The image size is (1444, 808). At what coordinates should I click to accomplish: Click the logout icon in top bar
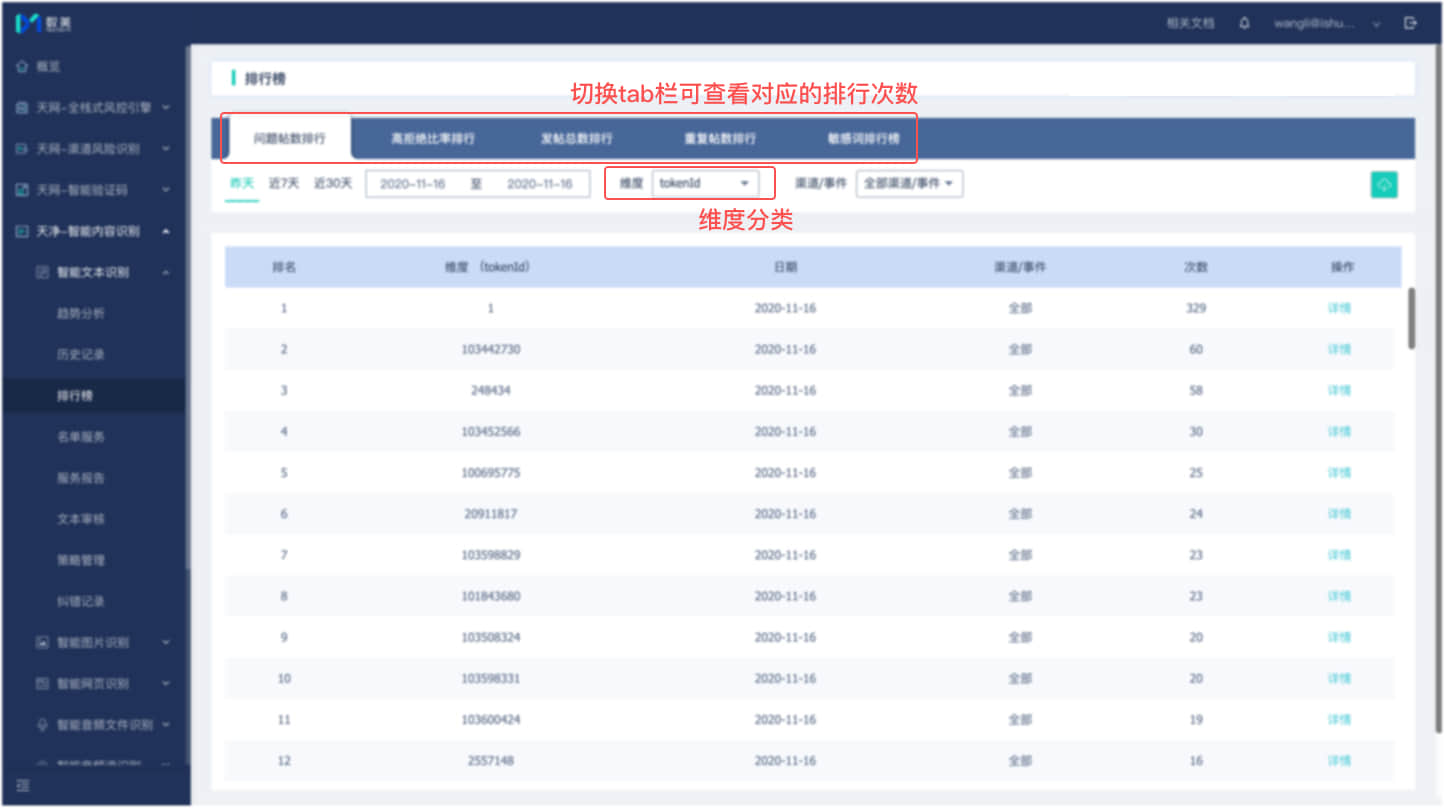click(1411, 23)
